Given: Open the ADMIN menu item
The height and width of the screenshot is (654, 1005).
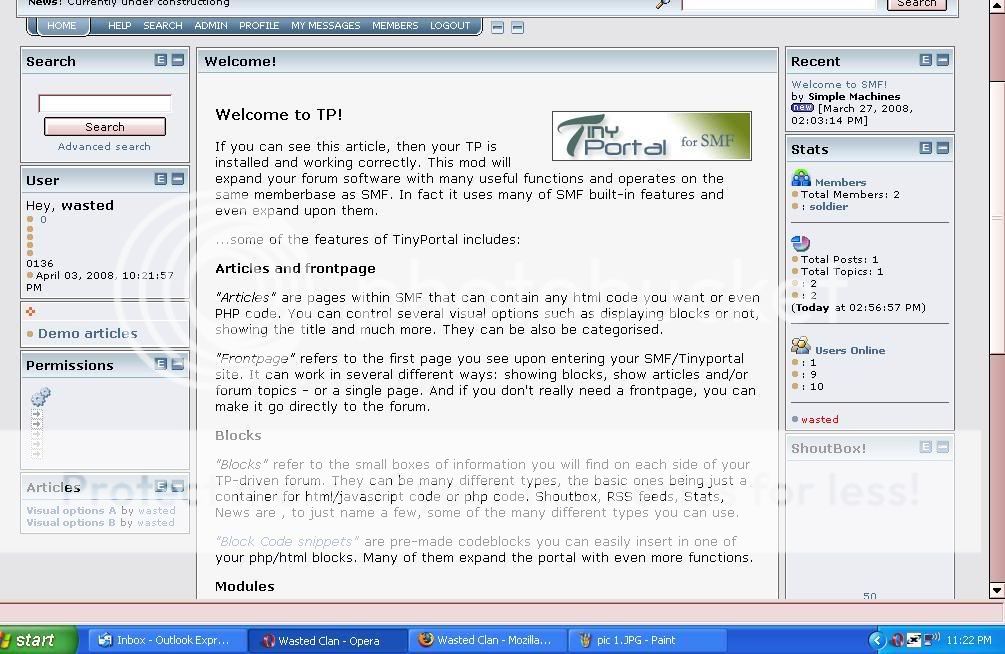Looking at the screenshot, I should (210, 25).
